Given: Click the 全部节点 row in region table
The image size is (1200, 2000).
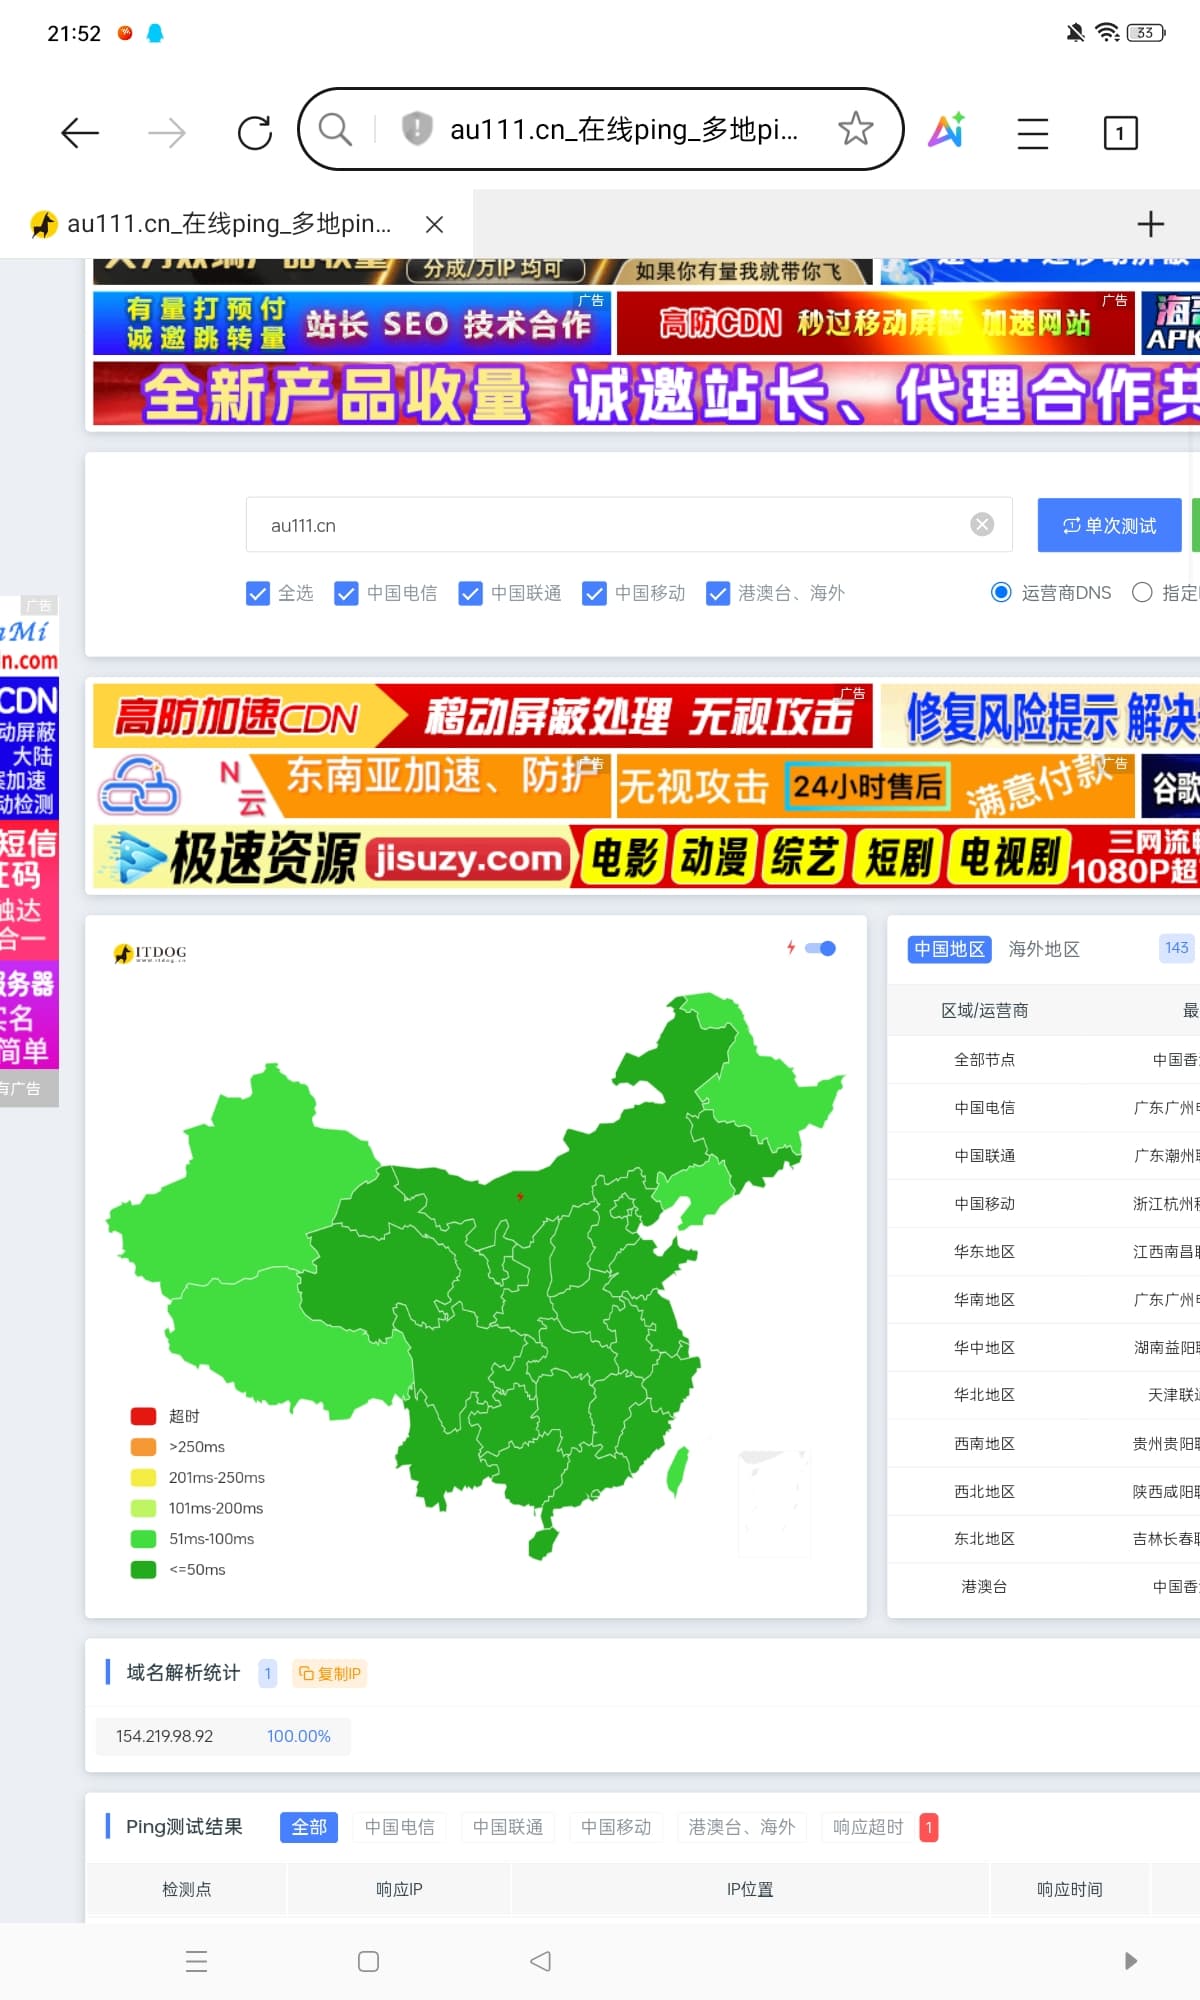Looking at the screenshot, I should coord(1043,1059).
